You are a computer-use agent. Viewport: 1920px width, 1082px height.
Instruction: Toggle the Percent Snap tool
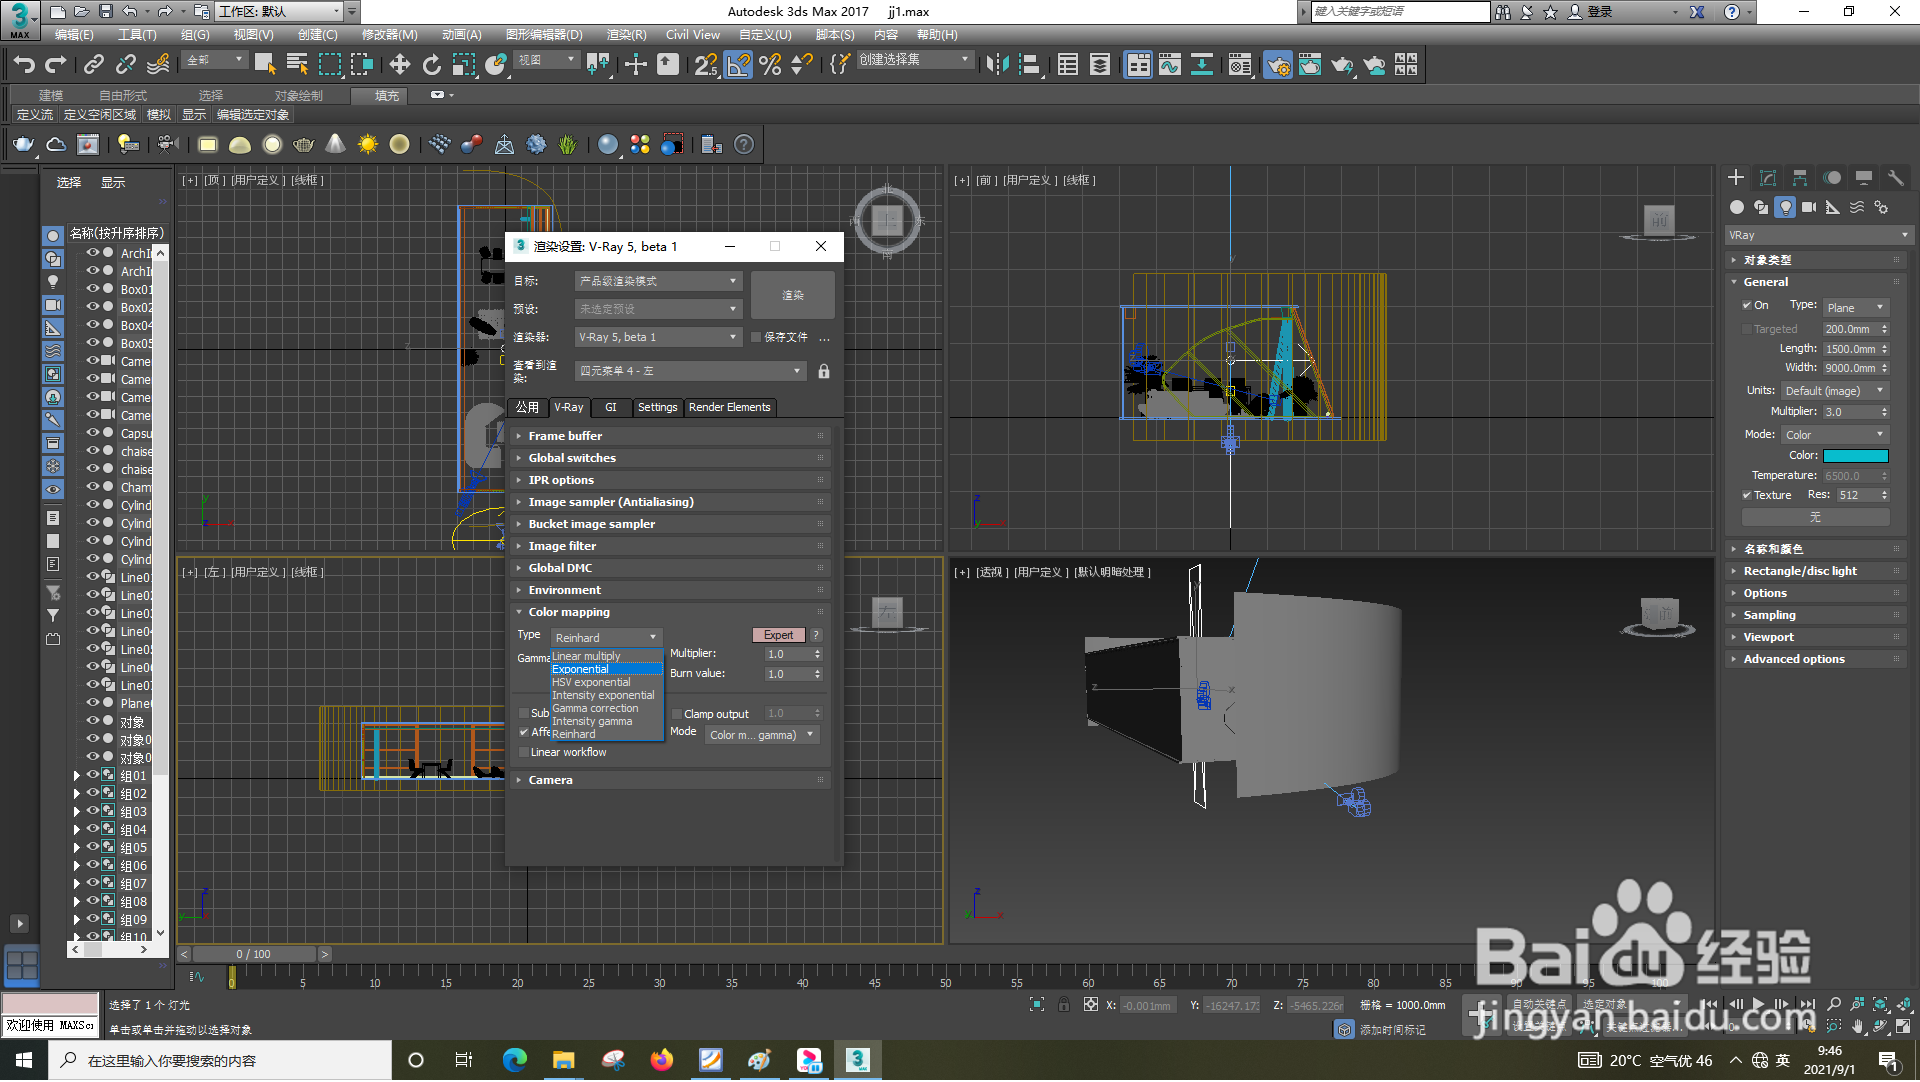[x=770, y=65]
